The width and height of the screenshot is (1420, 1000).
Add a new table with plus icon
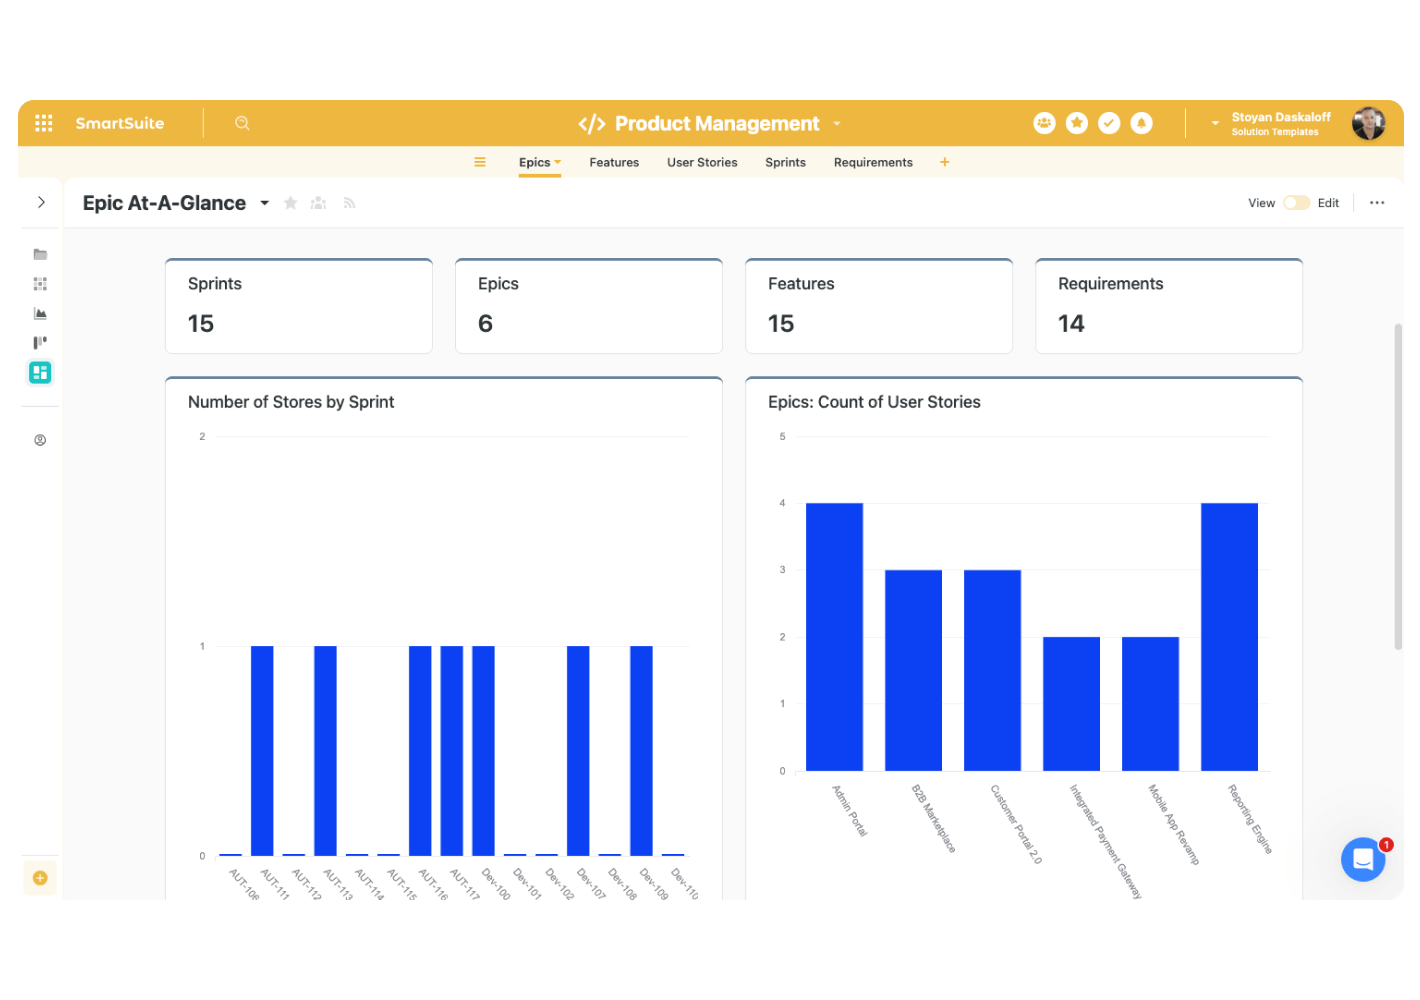click(944, 162)
